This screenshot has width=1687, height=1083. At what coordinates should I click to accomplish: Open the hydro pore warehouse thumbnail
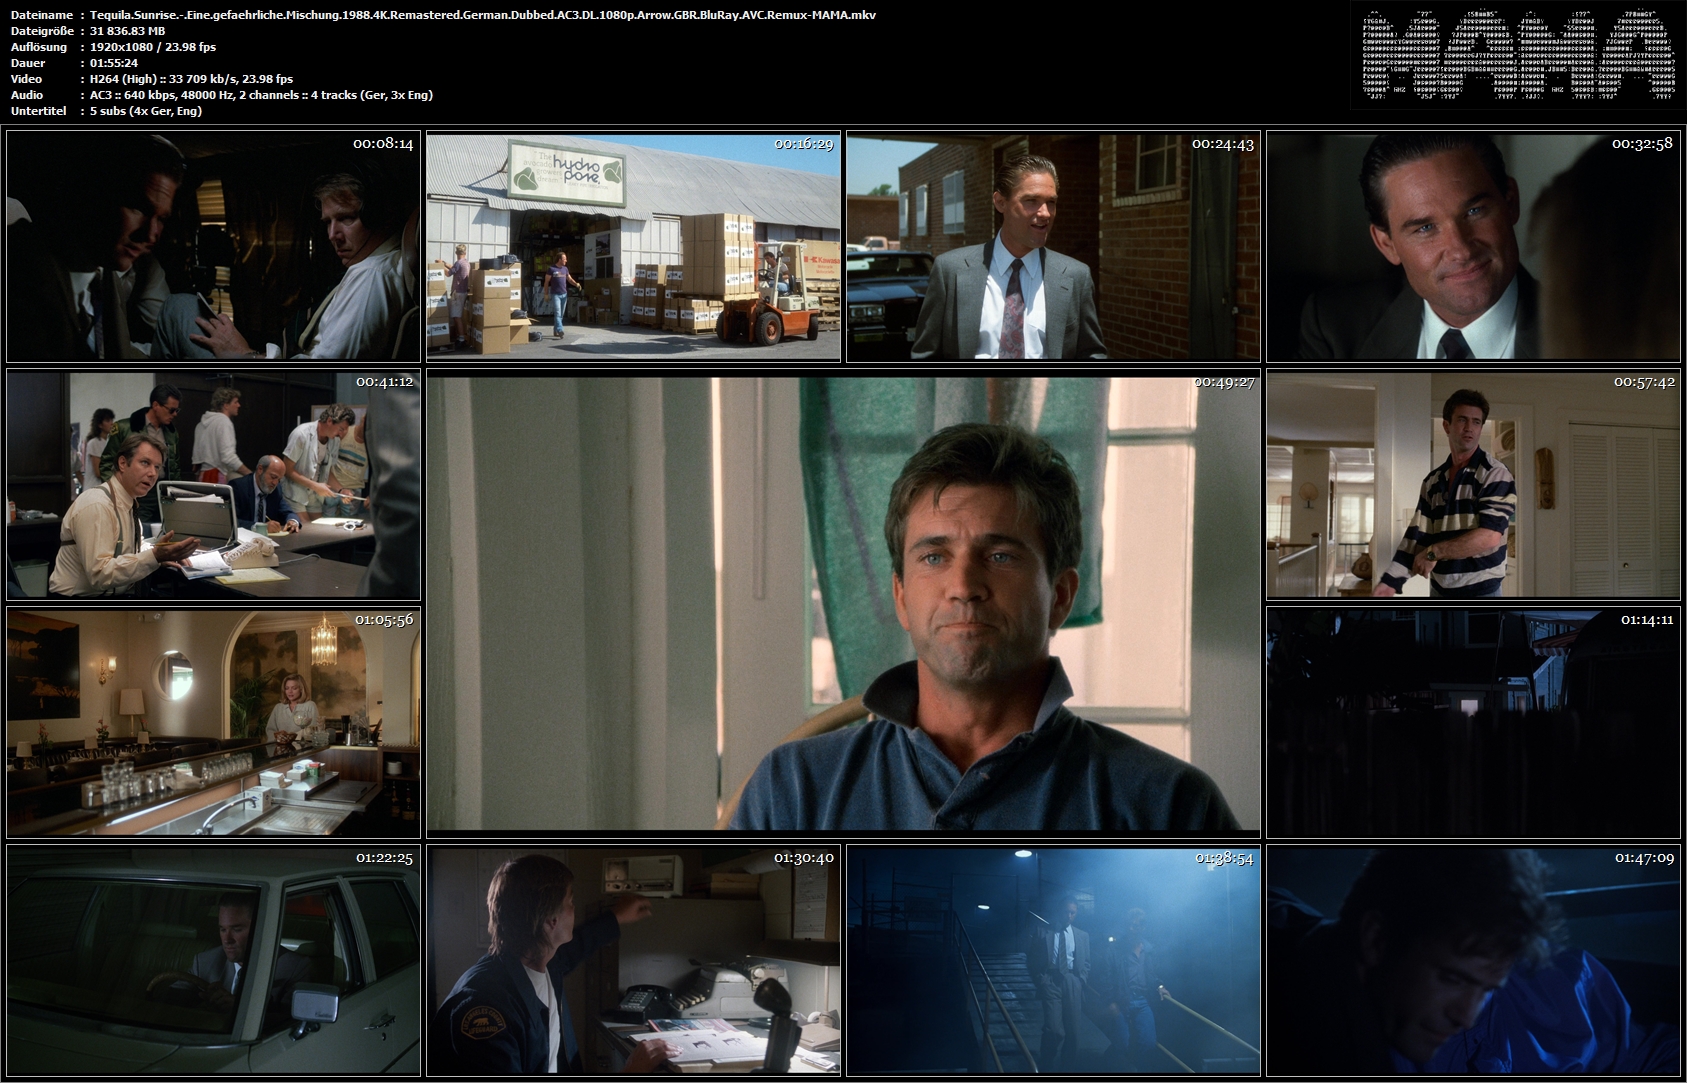[x=633, y=246]
